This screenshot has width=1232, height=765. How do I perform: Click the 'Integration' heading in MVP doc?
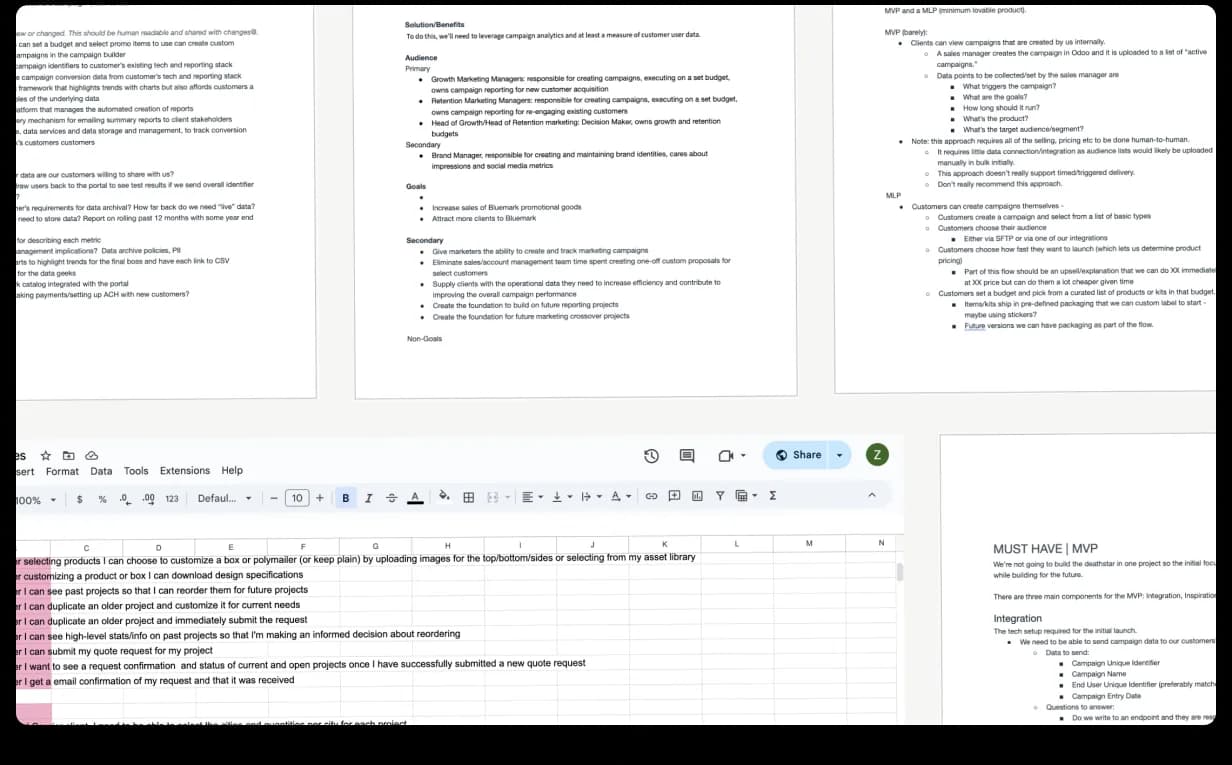click(x=1017, y=619)
